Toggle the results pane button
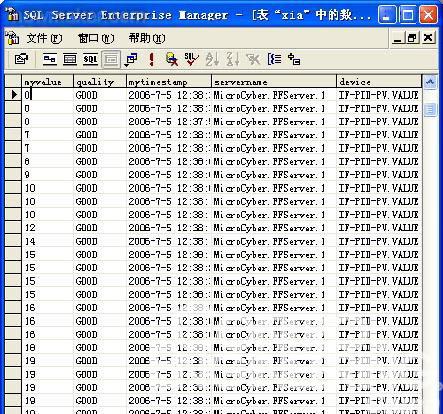The height and width of the screenshot is (414, 443). pos(111,59)
